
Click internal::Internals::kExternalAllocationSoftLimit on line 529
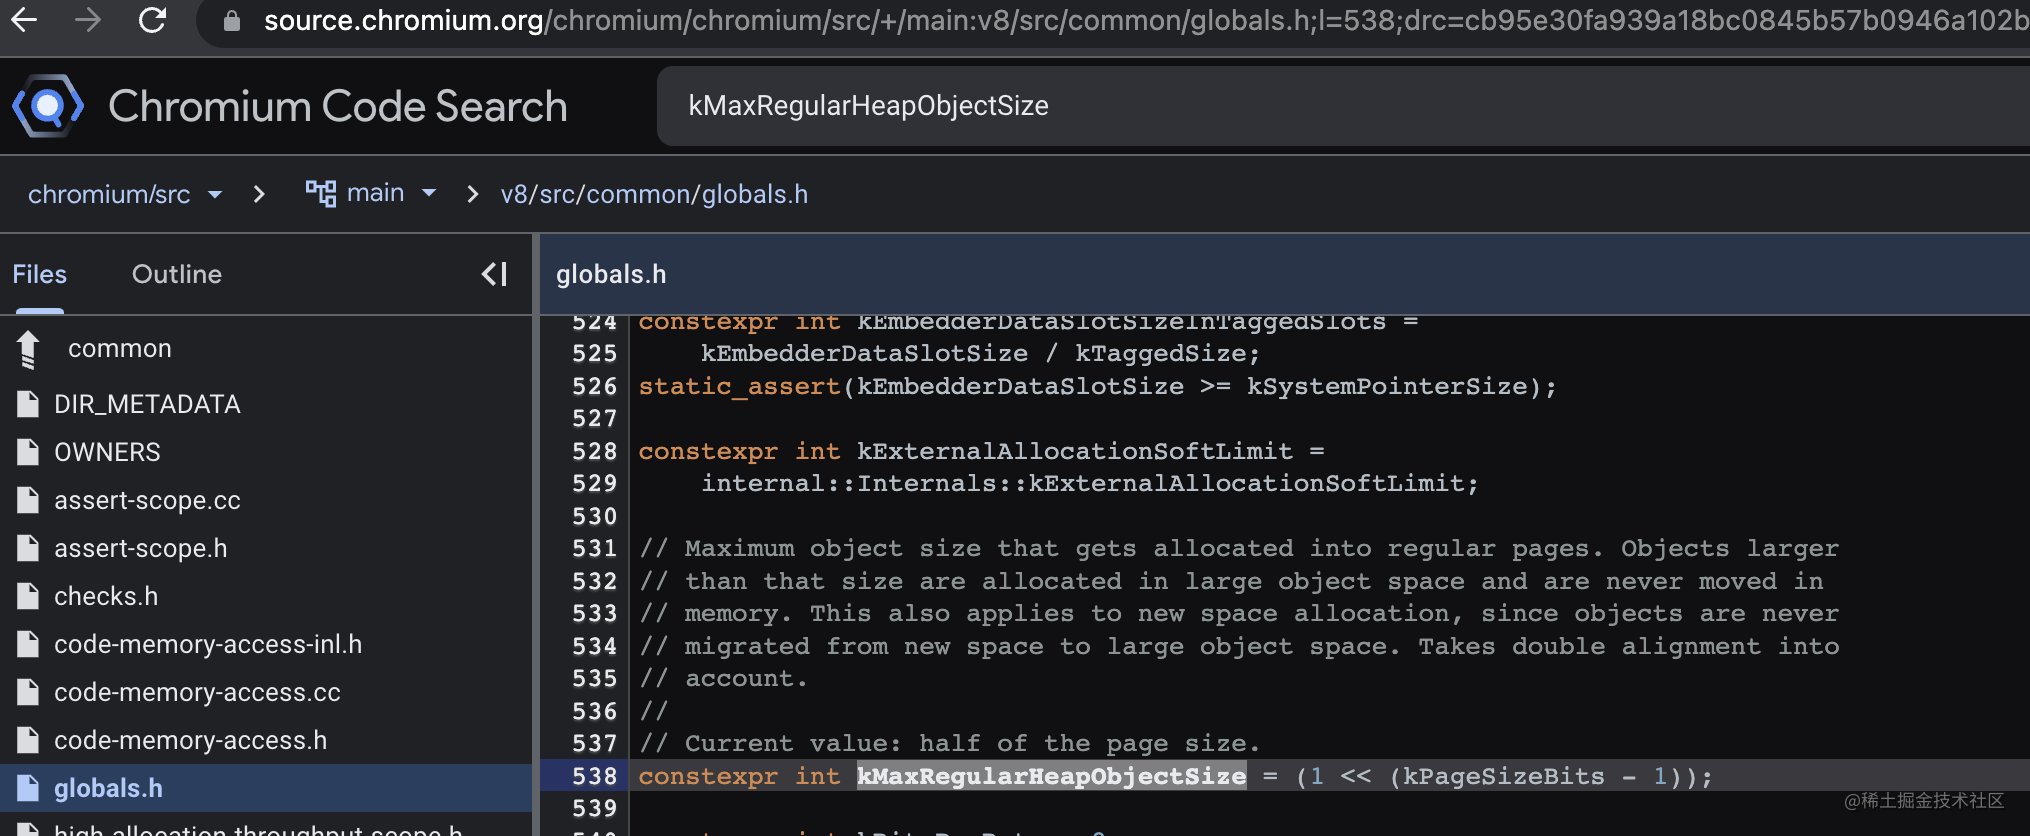[x=1084, y=483]
